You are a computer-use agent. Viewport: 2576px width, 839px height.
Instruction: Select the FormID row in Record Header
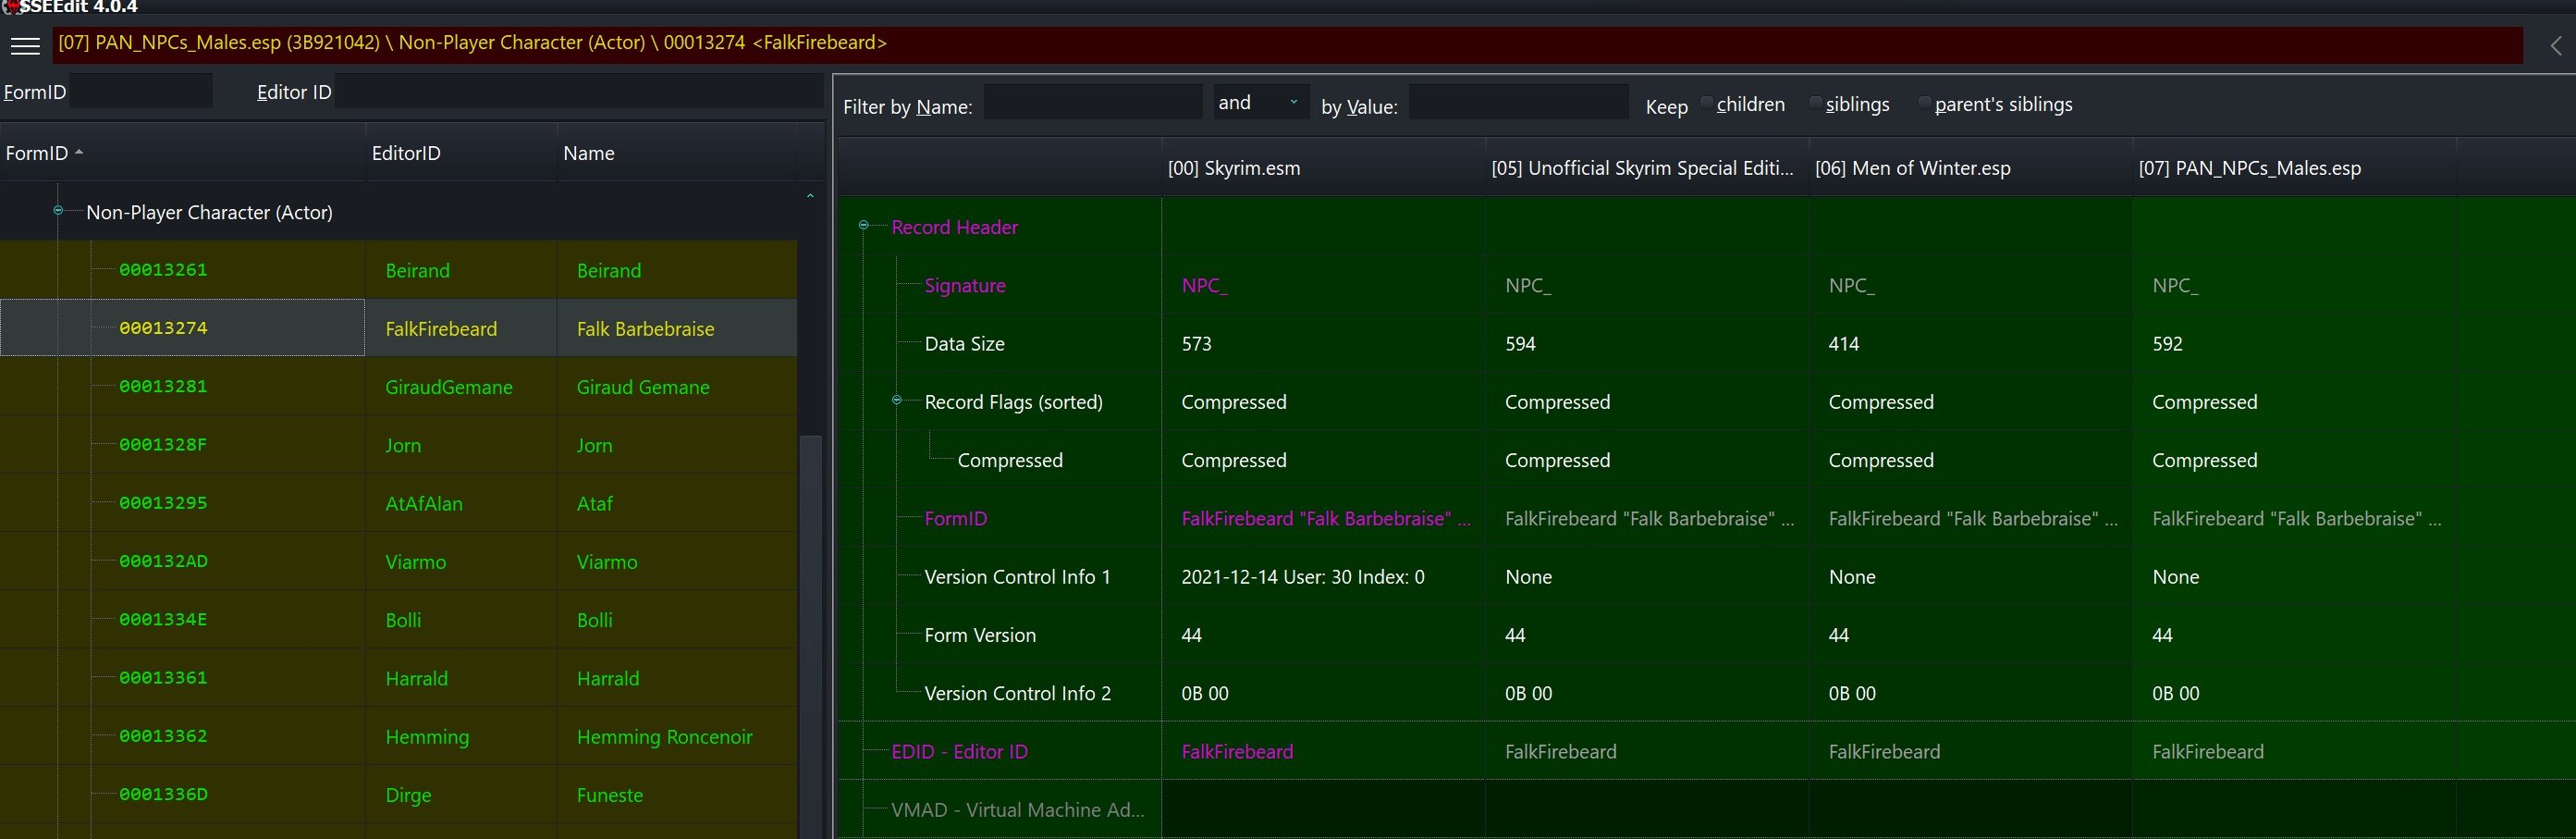point(955,519)
